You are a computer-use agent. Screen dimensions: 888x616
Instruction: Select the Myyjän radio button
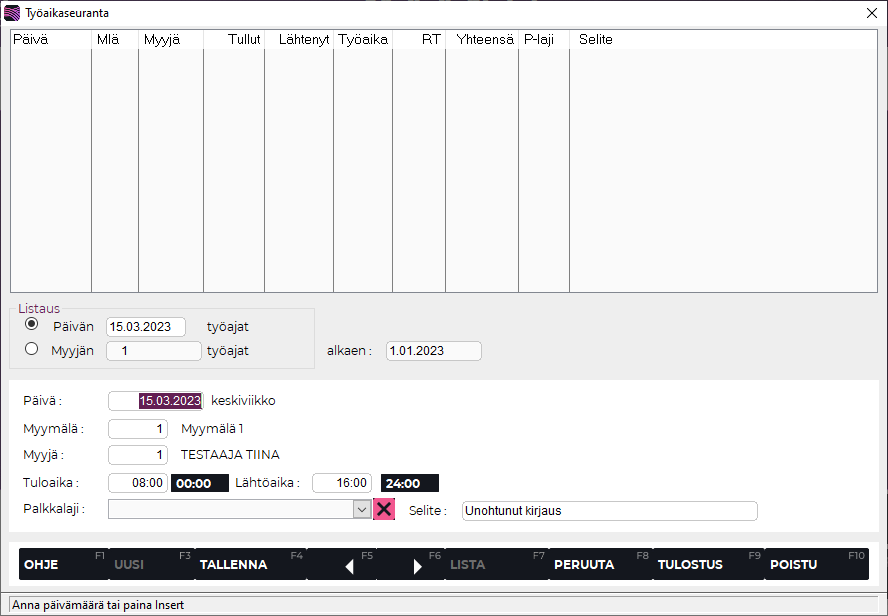pos(32,349)
